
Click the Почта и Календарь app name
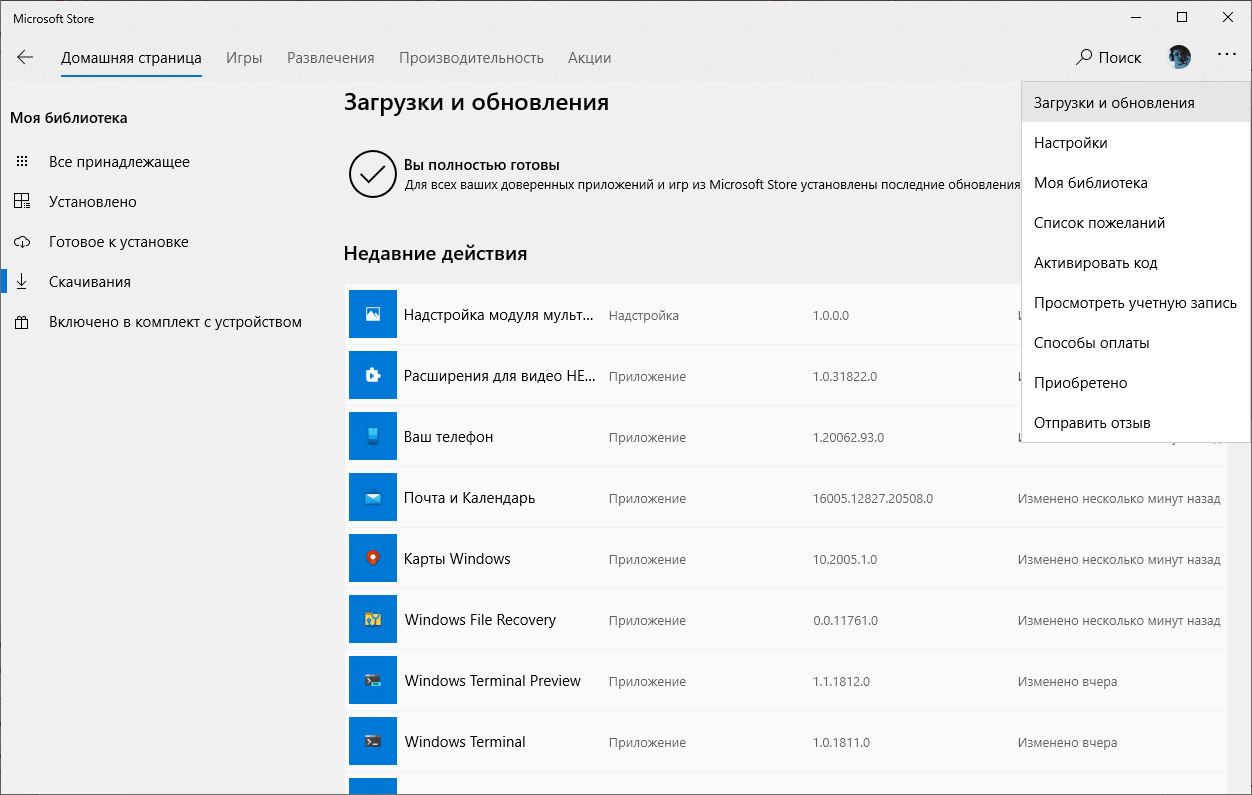tap(469, 497)
